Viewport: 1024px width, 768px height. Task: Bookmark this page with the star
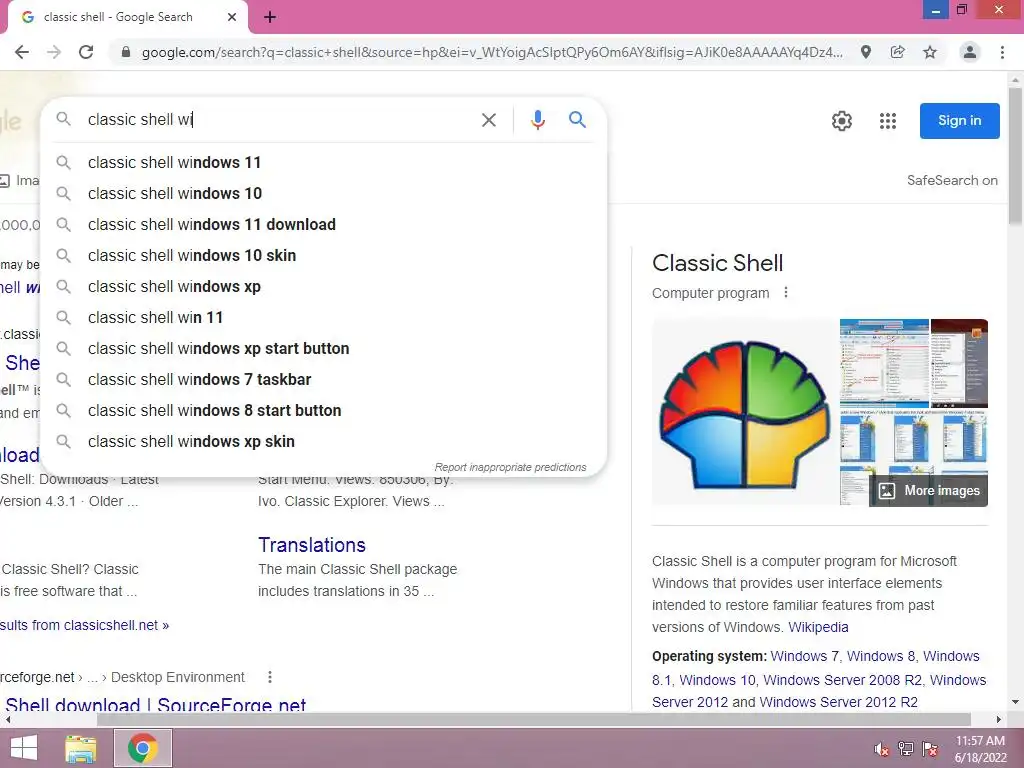pos(930,52)
